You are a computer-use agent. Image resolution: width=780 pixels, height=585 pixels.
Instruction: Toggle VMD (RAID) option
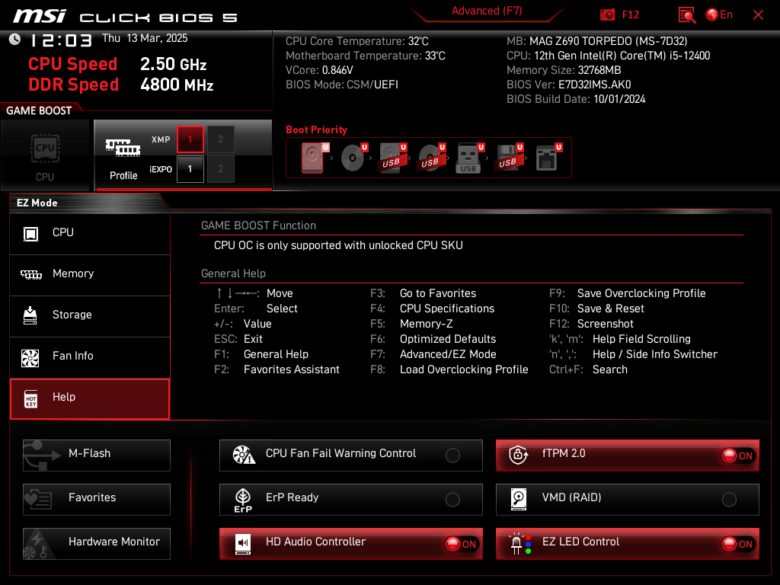click(628, 499)
